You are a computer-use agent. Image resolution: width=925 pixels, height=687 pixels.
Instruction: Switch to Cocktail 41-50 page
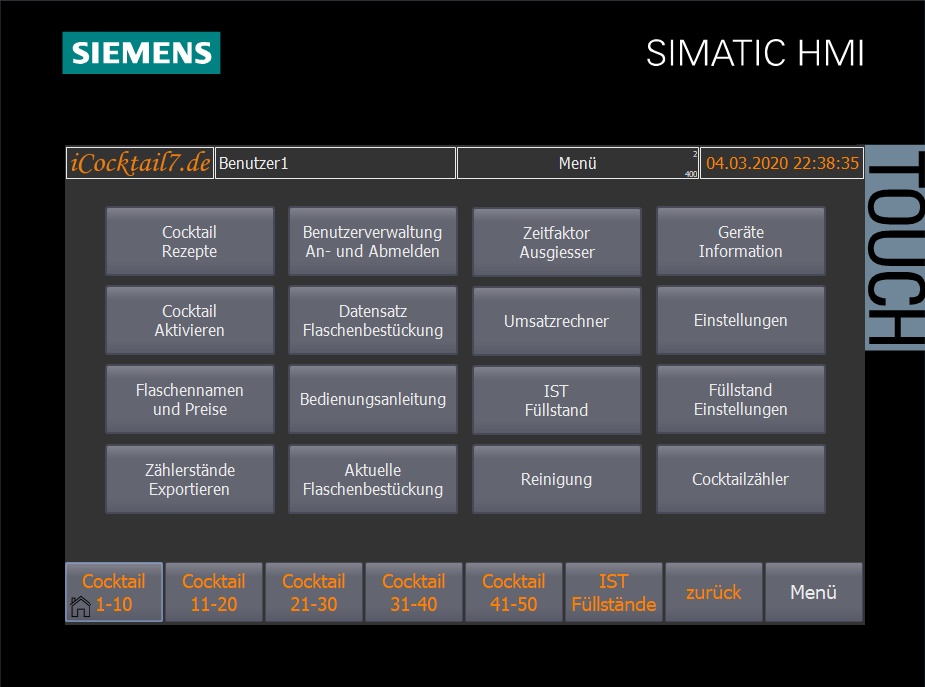[514, 592]
